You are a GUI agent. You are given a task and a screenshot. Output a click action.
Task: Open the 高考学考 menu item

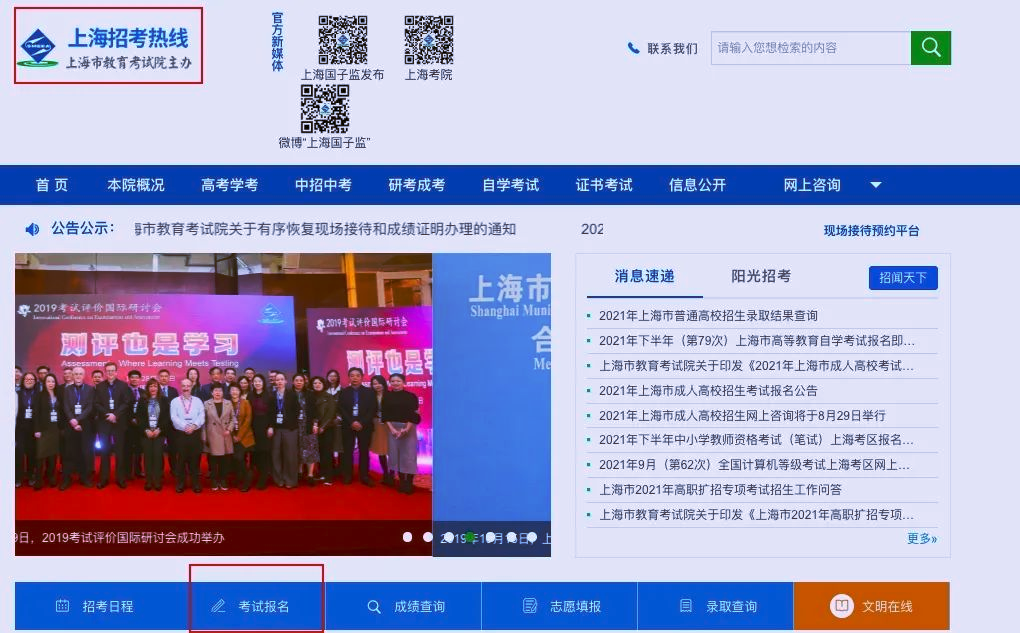pyautogui.click(x=229, y=185)
